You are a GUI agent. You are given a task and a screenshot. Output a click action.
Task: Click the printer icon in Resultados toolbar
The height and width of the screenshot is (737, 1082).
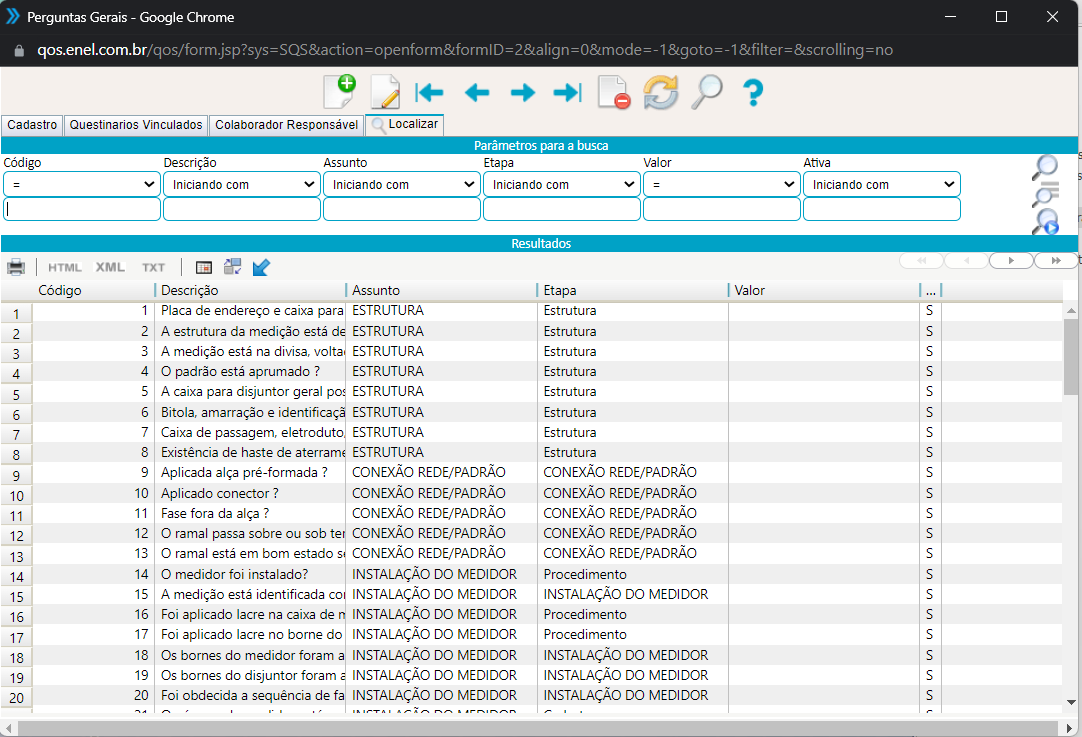point(16,267)
